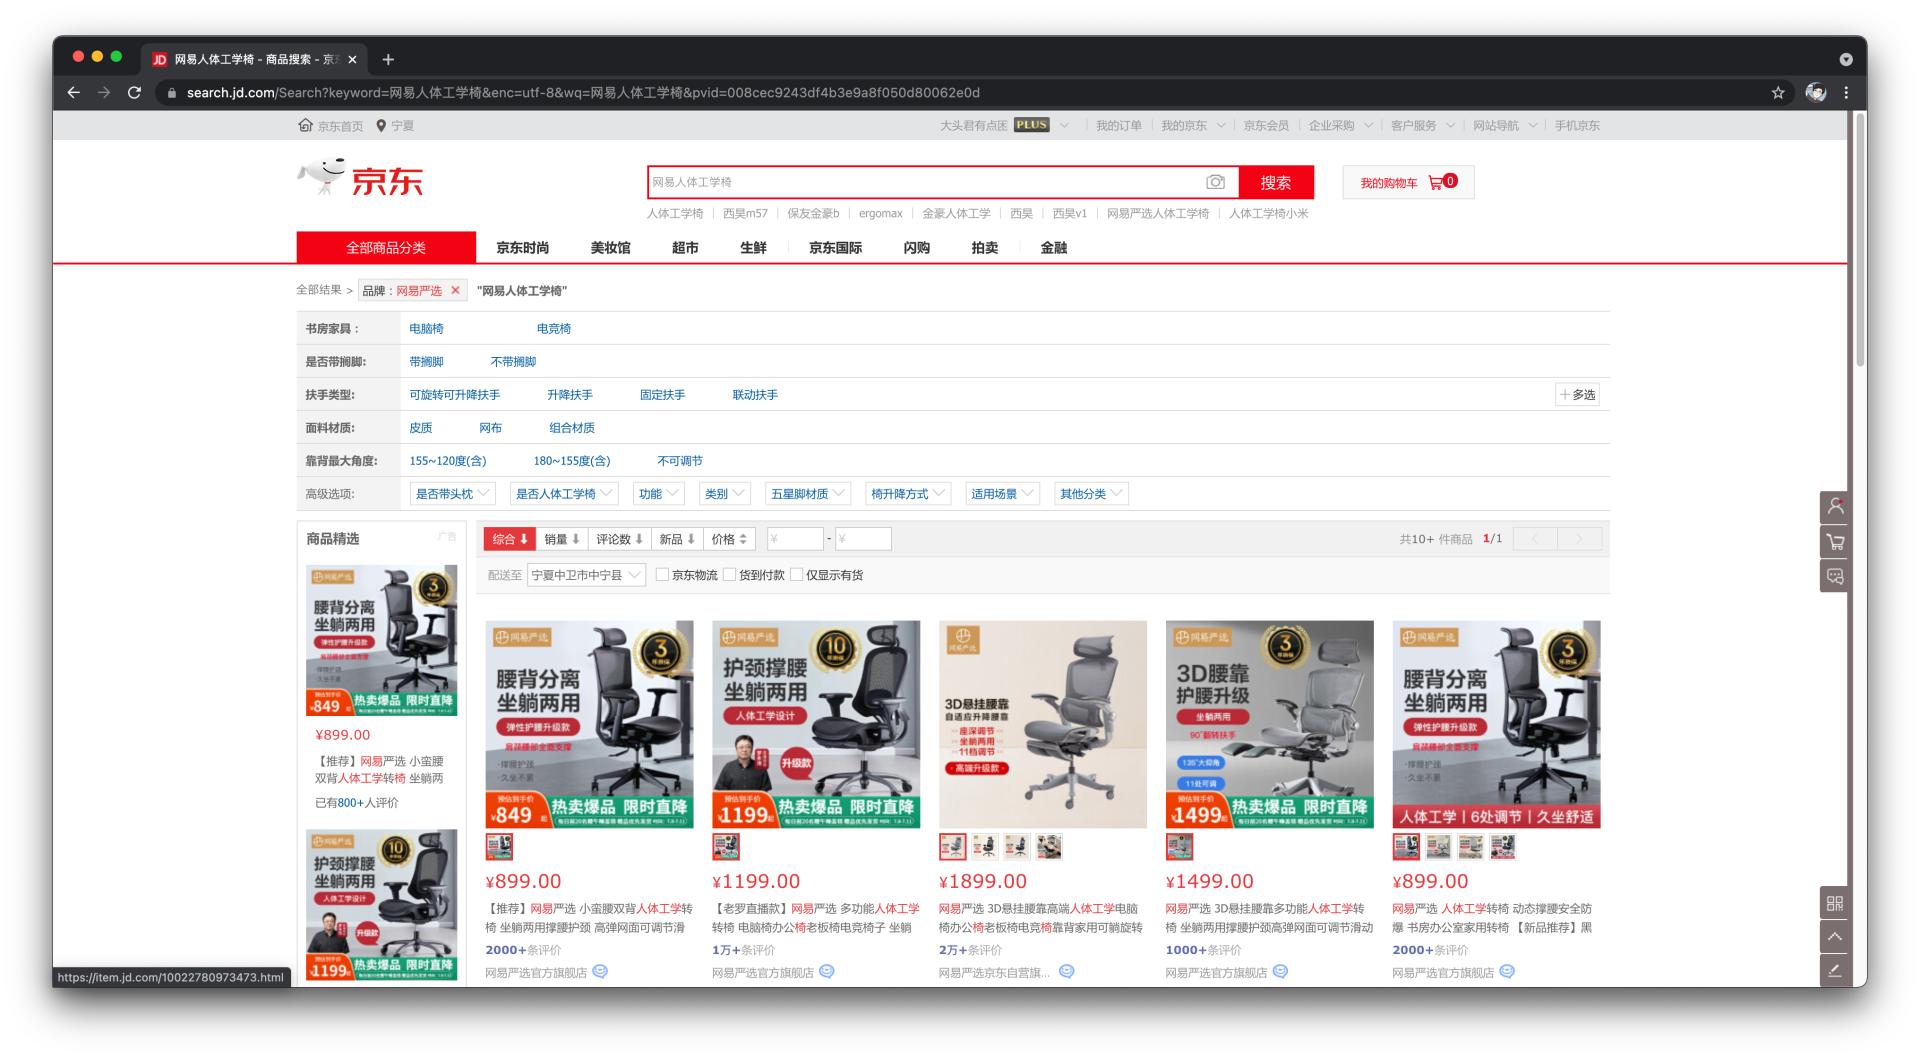Click the sidebar back-to-top arrow
The height and width of the screenshot is (1057, 1920).
1835,937
